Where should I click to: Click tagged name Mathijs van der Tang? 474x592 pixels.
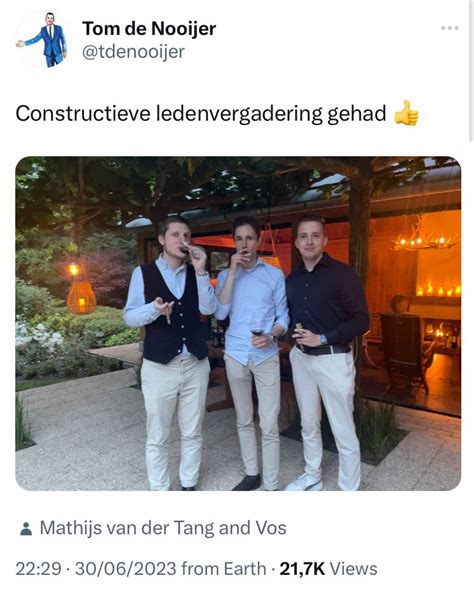(127, 528)
